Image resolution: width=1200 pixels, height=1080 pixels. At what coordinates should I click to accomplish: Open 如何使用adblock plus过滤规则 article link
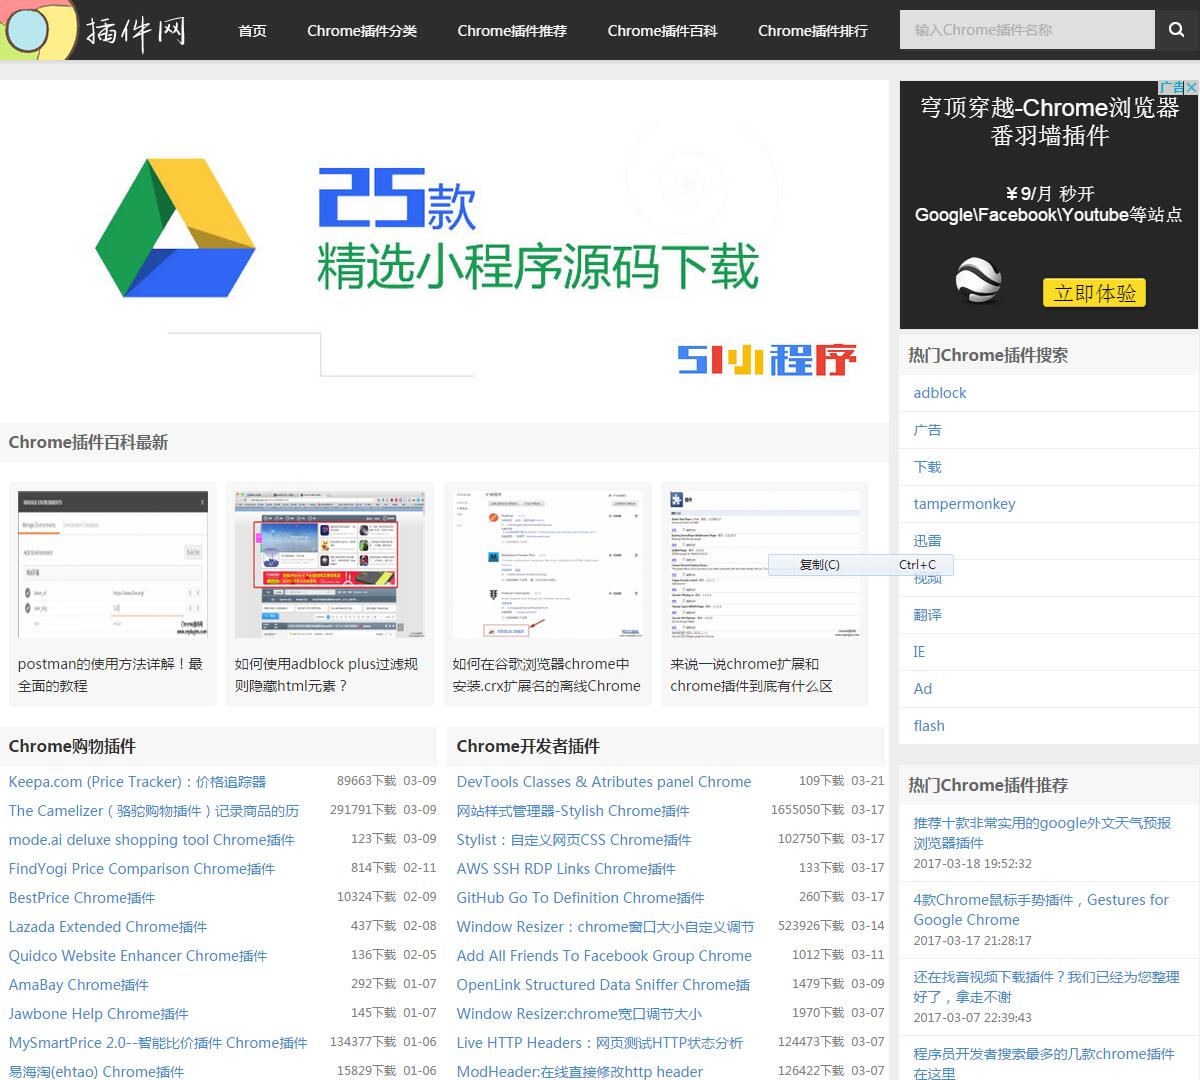326,675
